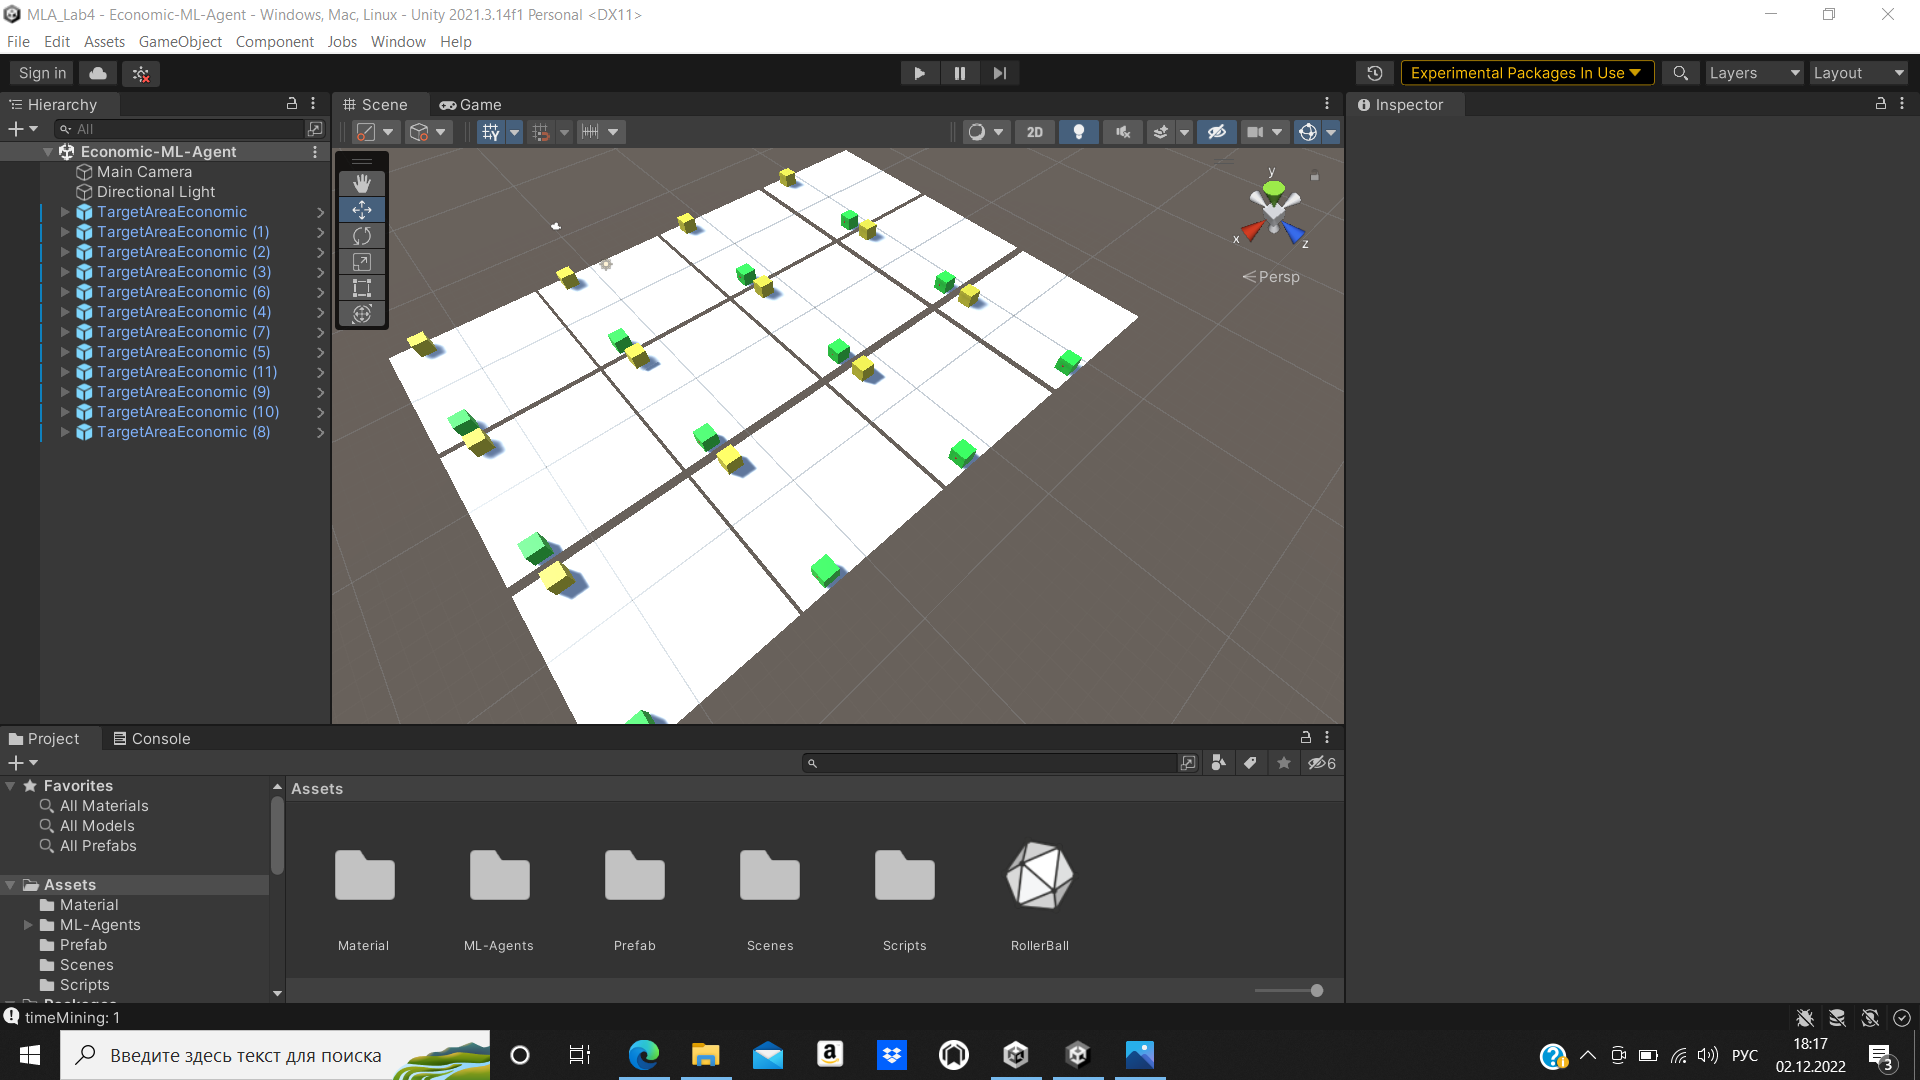
Task: Select the Scale tool
Action: (x=361, y=262)
